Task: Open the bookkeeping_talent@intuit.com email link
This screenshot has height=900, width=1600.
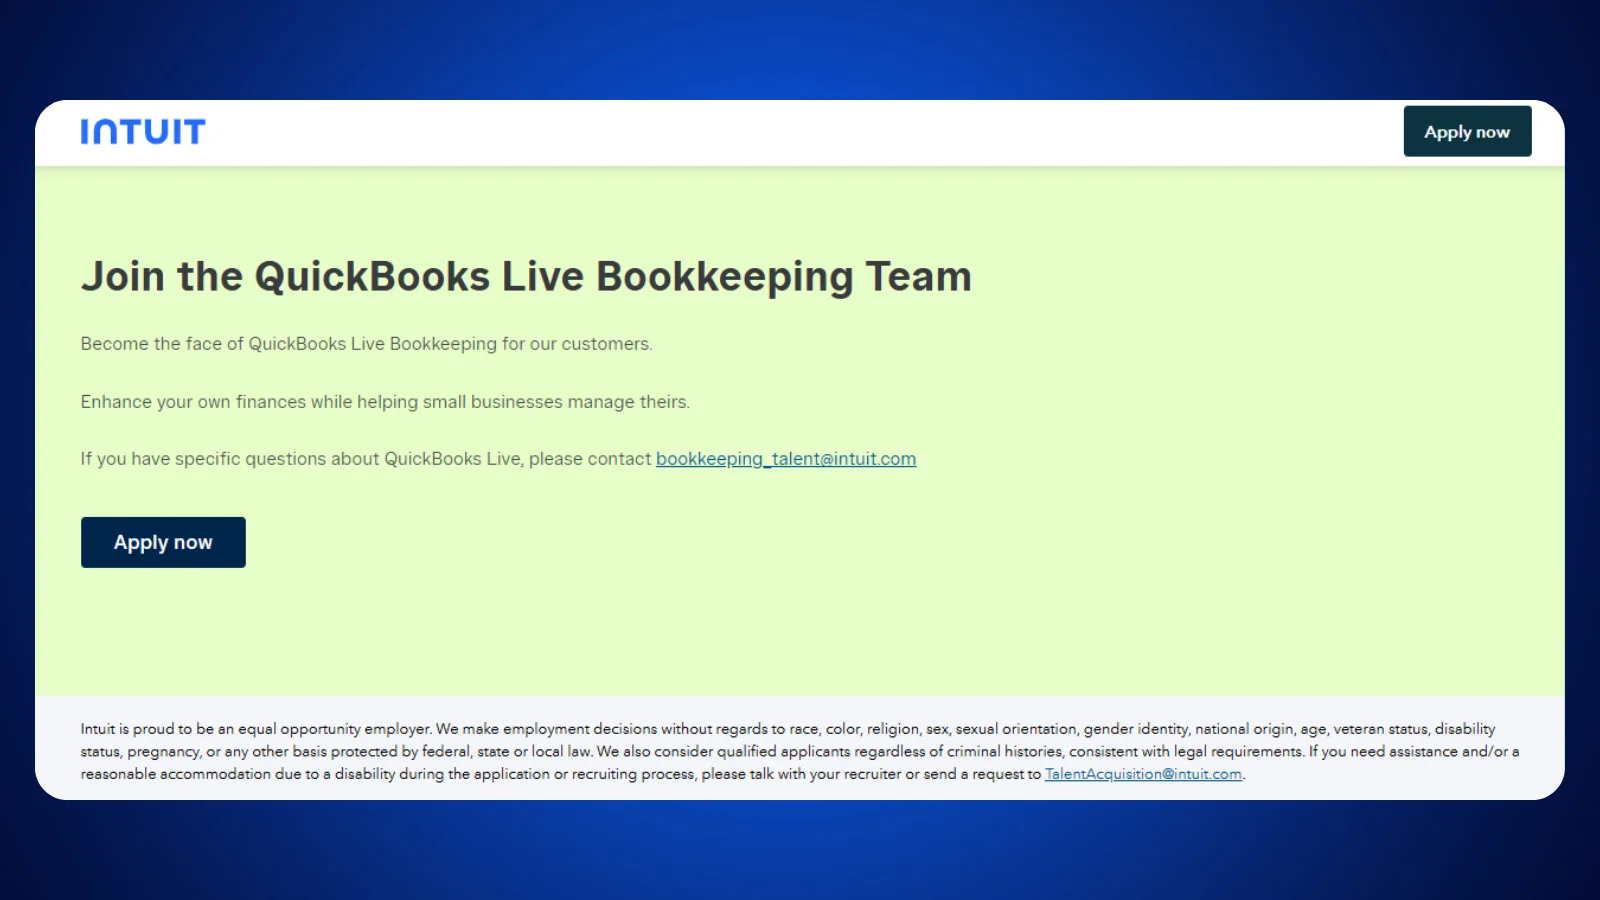Action: coord(786,459)
